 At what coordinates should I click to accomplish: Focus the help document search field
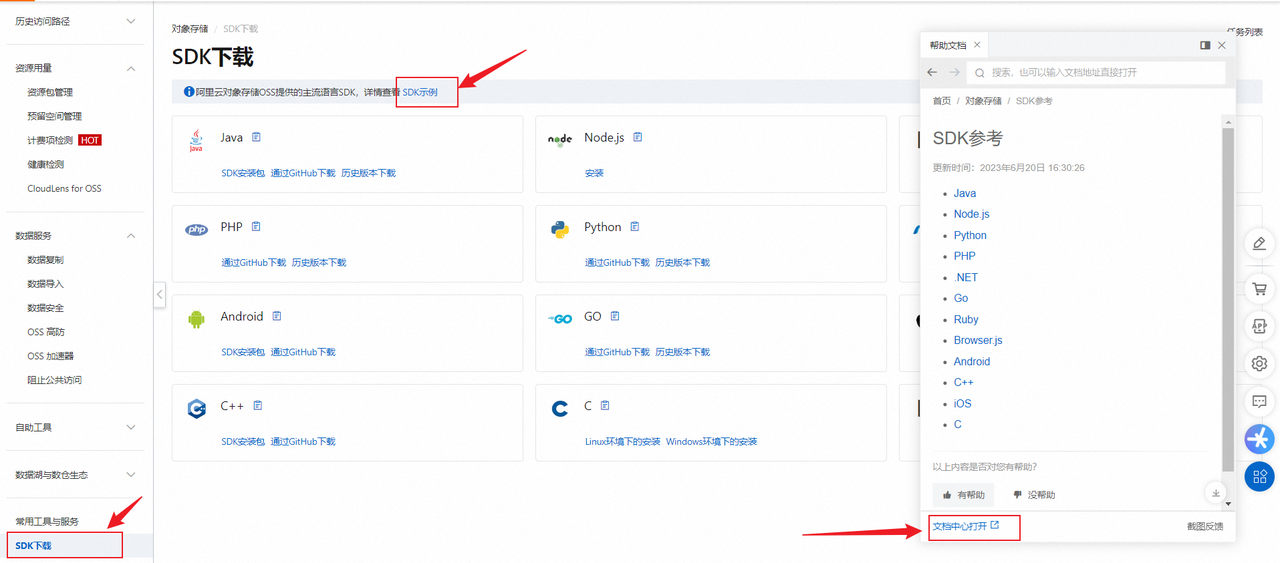1100,72
